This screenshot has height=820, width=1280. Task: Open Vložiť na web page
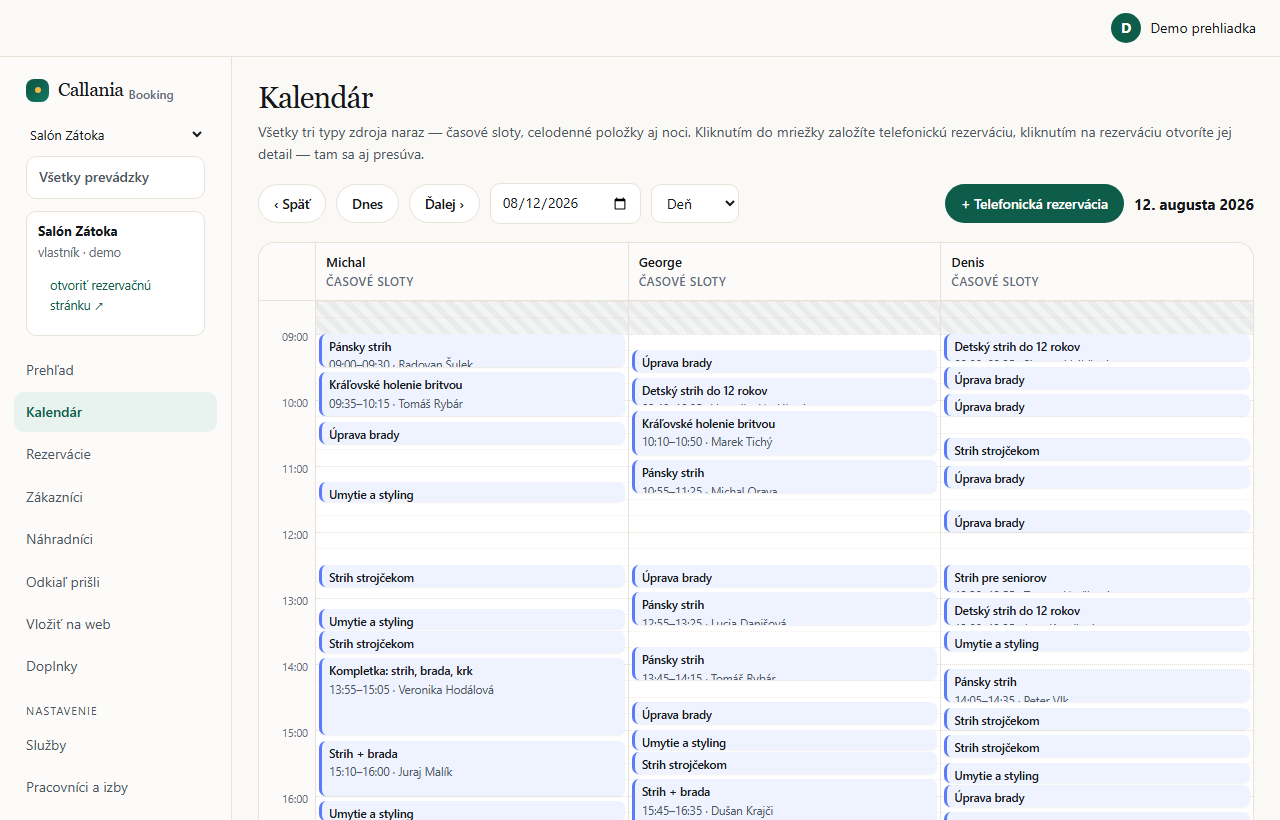click(x=115, y=624)
